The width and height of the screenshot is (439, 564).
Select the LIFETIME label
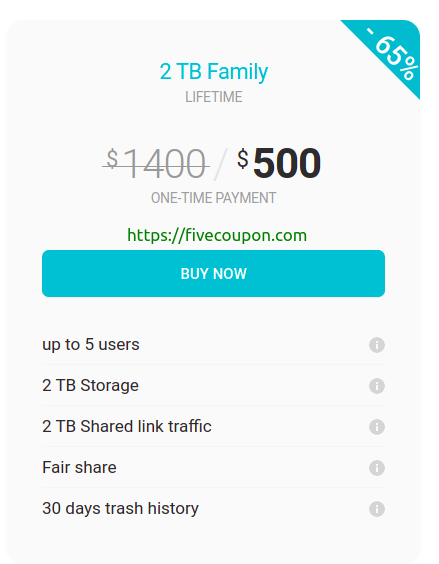pyautogui.click(x=214, y=97)
